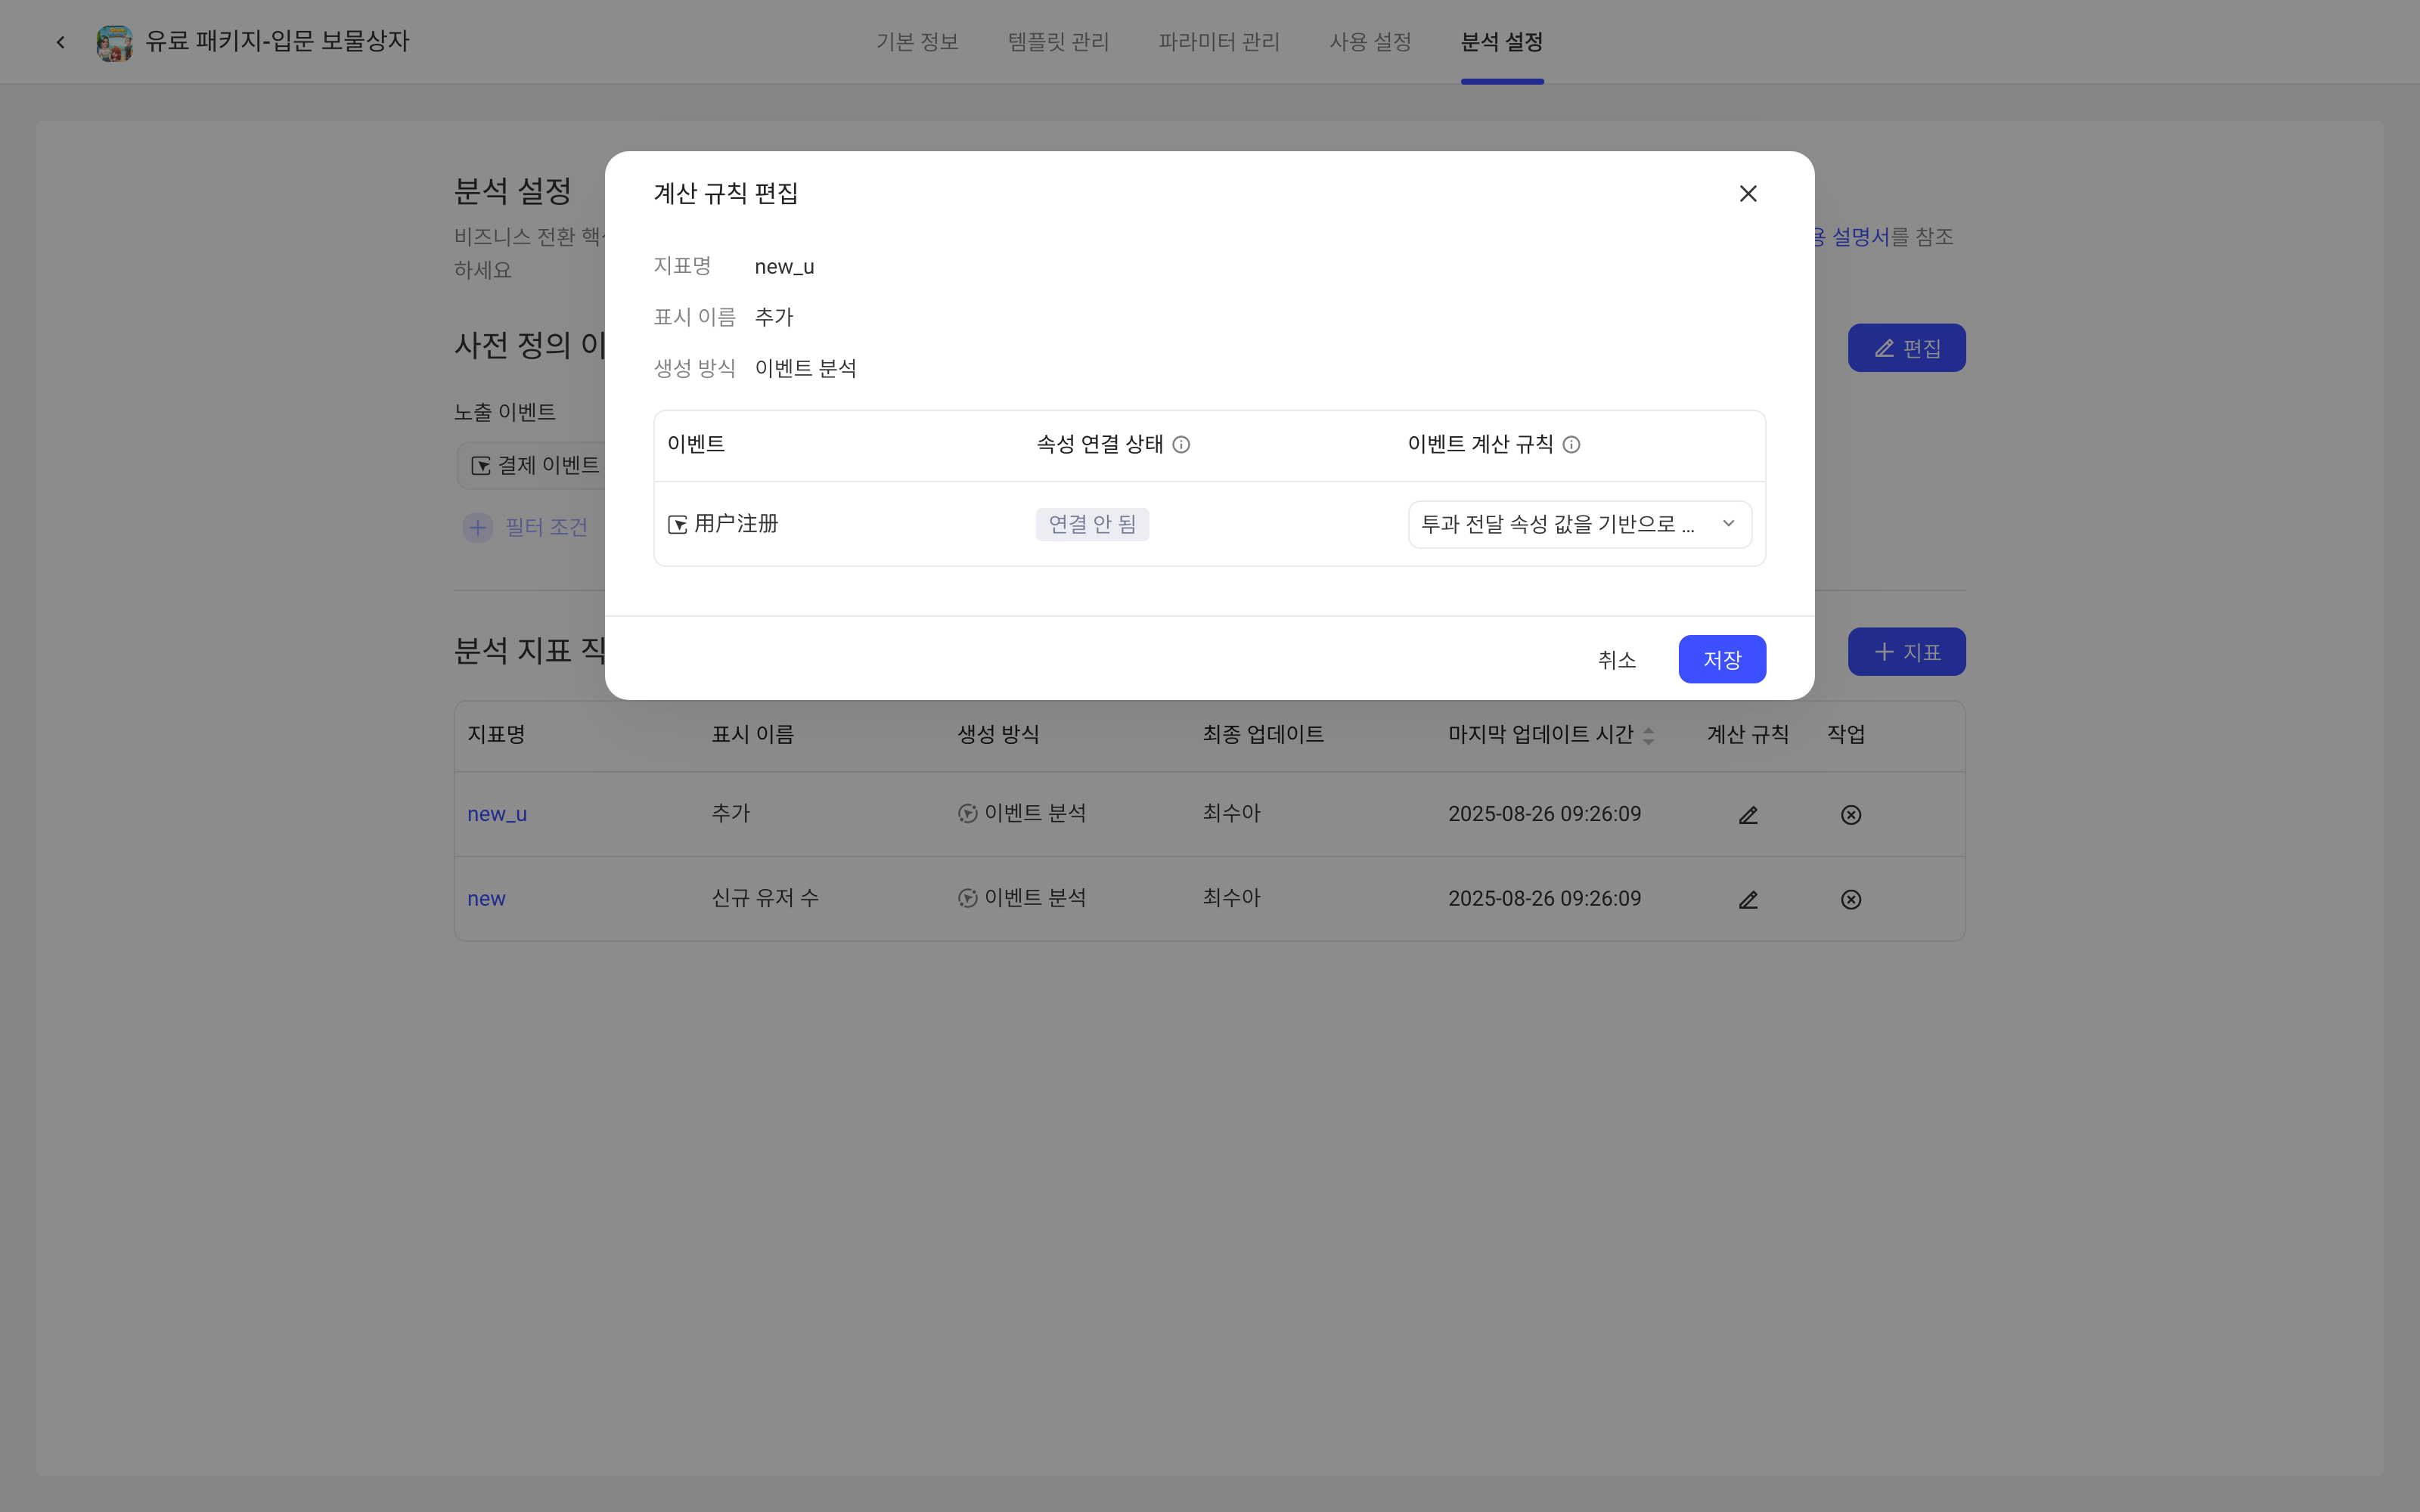Open the 파라미터 관리 tab

(1219, 42)
